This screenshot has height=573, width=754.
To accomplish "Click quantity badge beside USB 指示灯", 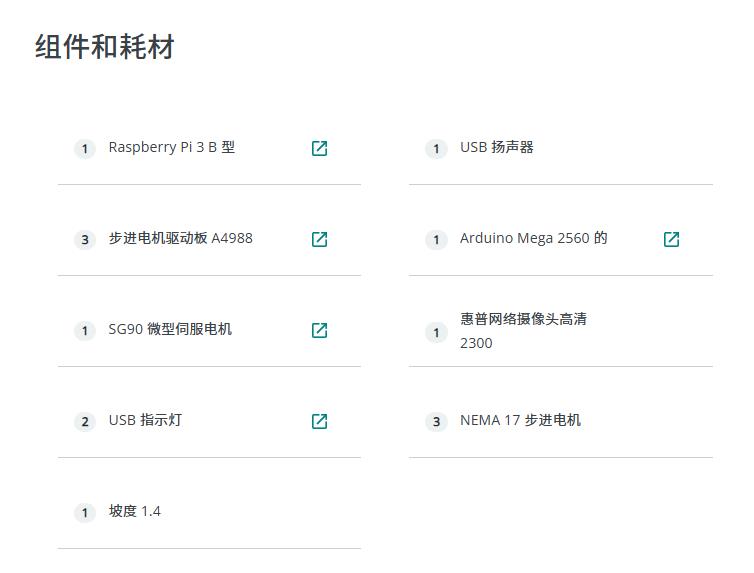I will [85, 421].
